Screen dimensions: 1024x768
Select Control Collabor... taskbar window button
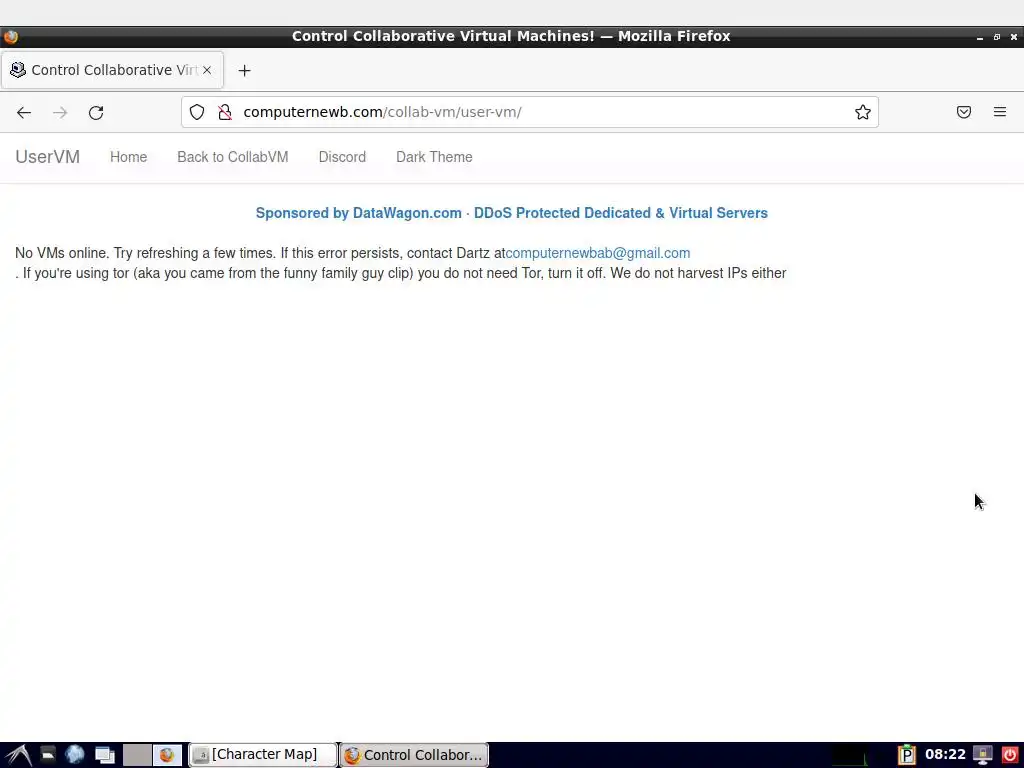414,755
